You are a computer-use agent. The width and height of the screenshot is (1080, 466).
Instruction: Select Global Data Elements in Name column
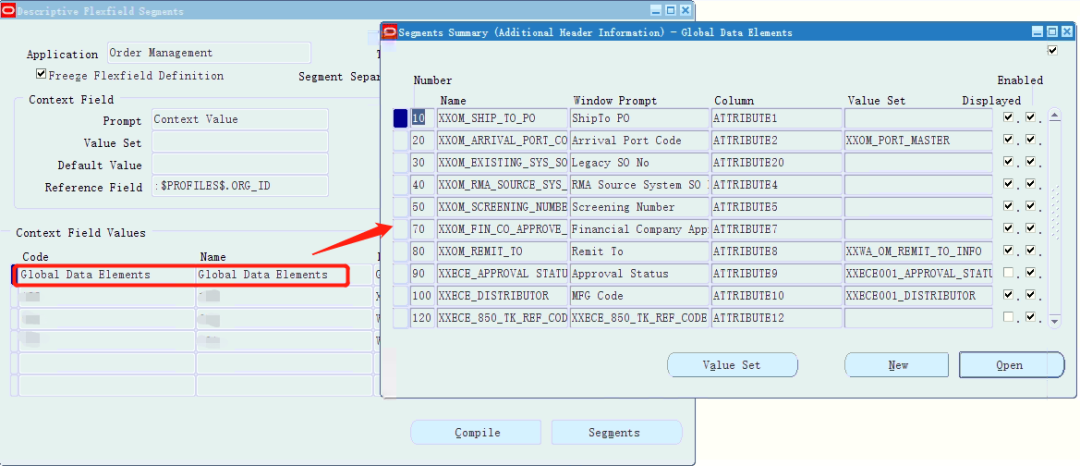[x=284, y=275]
